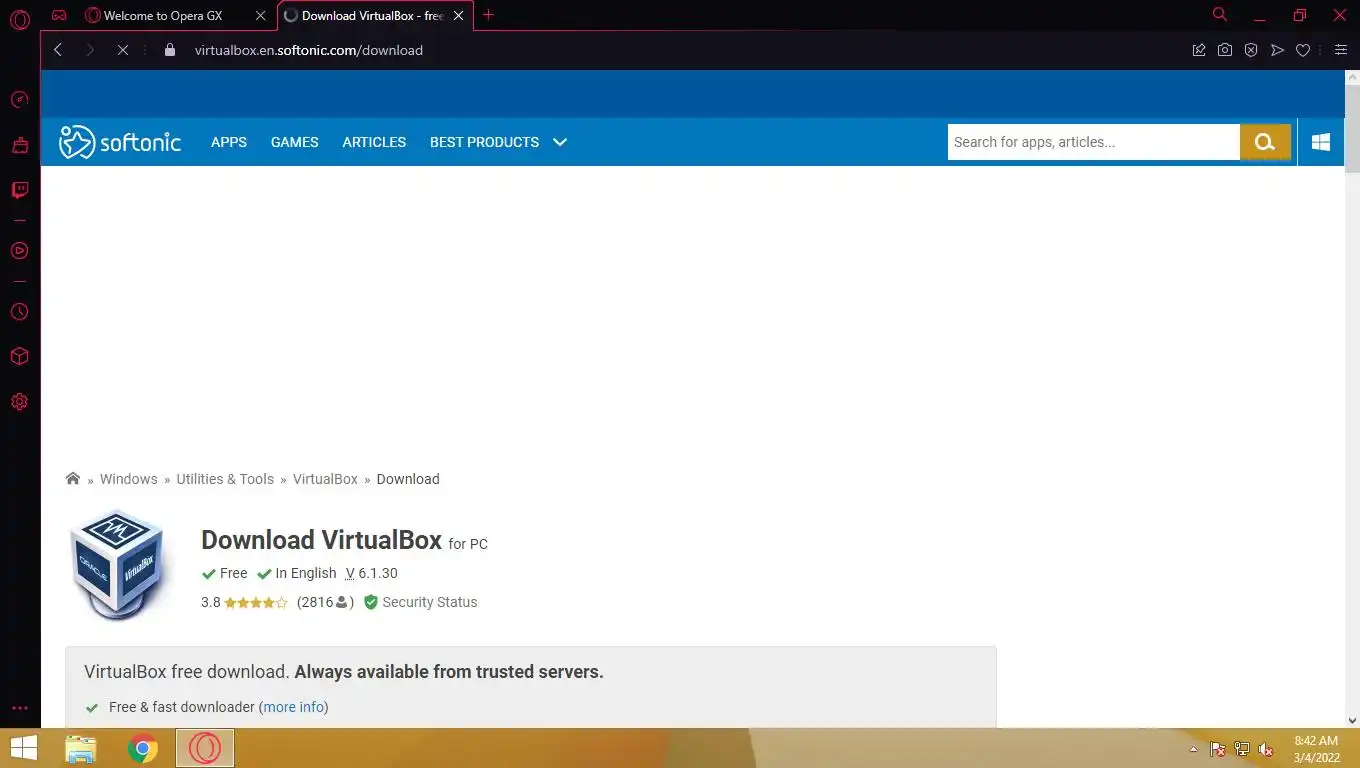Viewport: 1360px width, 768px height.
Task: Stop loading the page
Action: [122, 50]
